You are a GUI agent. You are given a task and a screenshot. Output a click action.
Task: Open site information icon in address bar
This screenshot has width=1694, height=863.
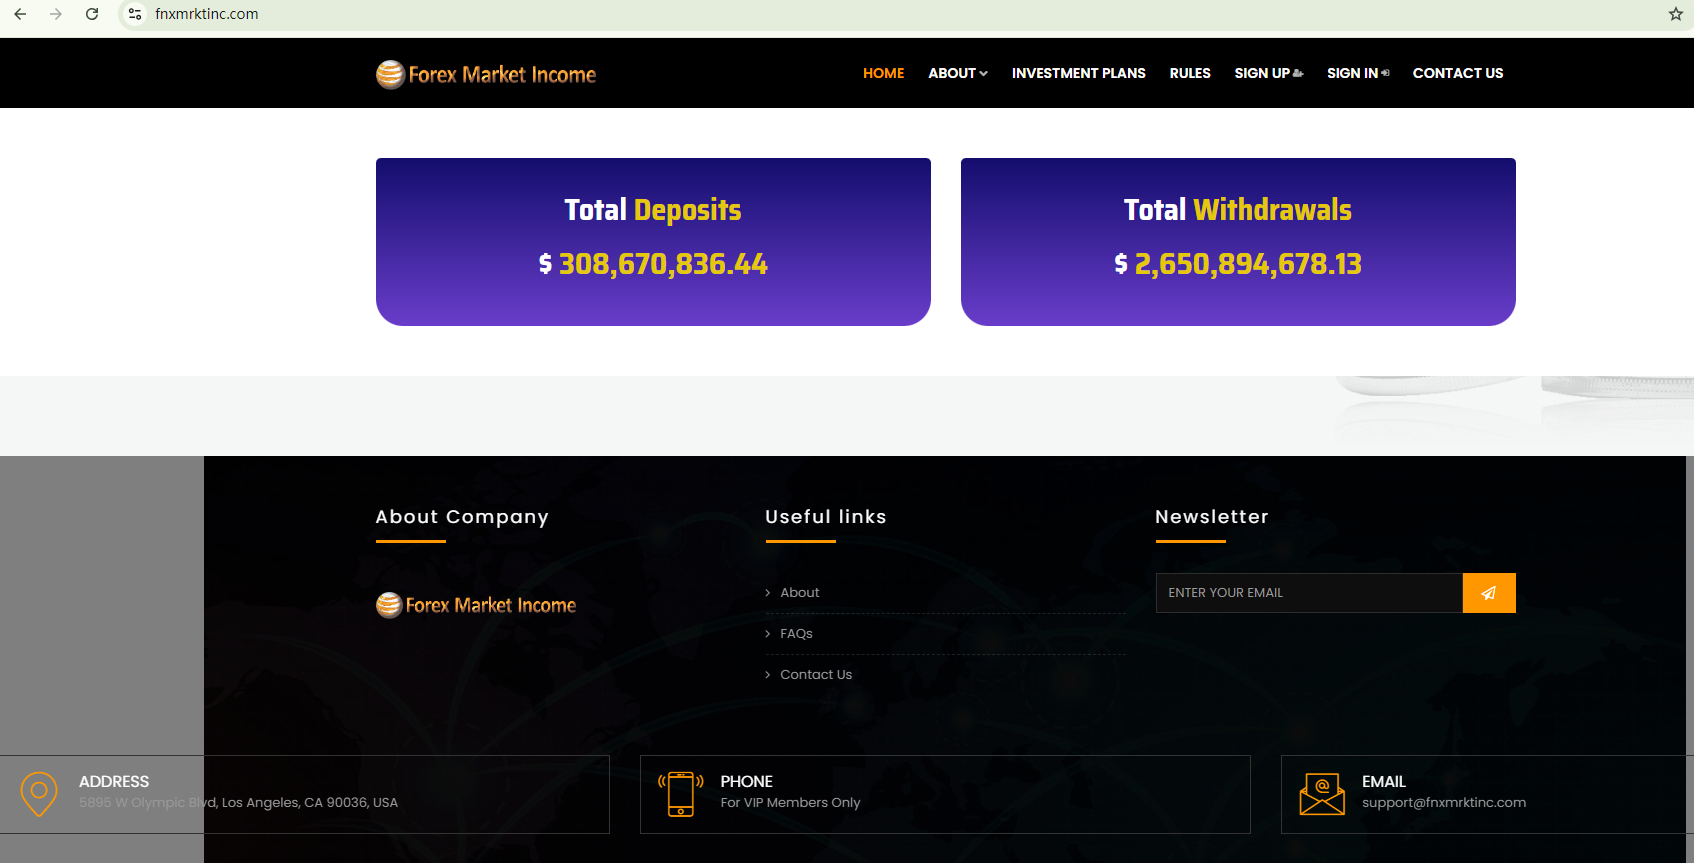(x=135, y=14)
